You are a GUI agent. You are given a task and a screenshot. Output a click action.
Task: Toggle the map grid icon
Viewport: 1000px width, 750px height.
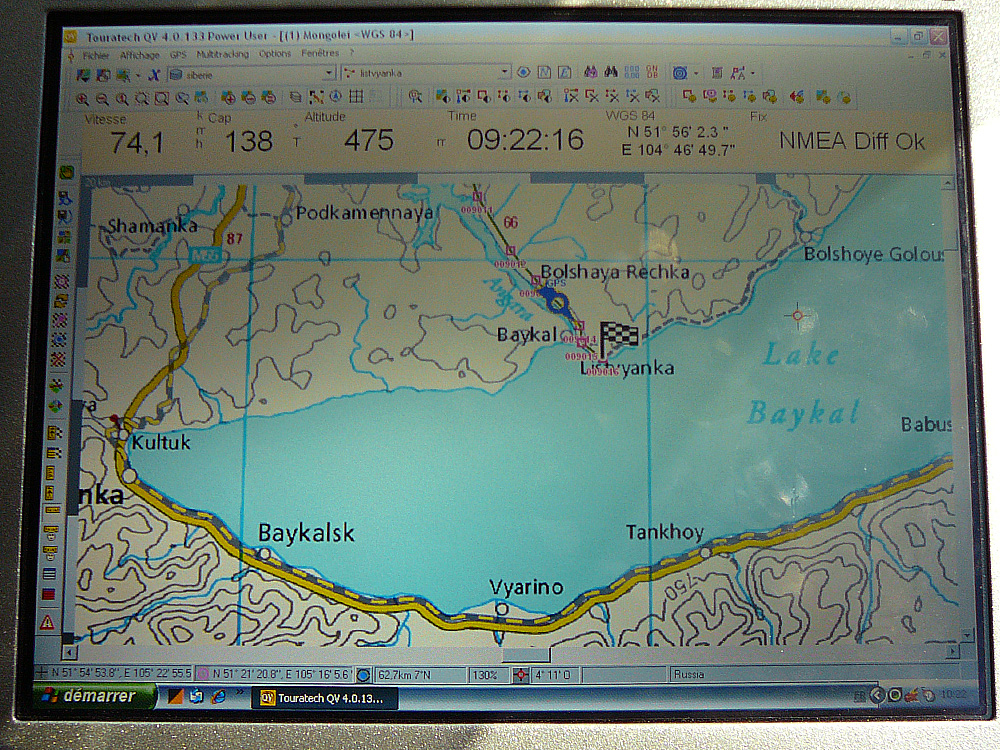tap(357, 96)
